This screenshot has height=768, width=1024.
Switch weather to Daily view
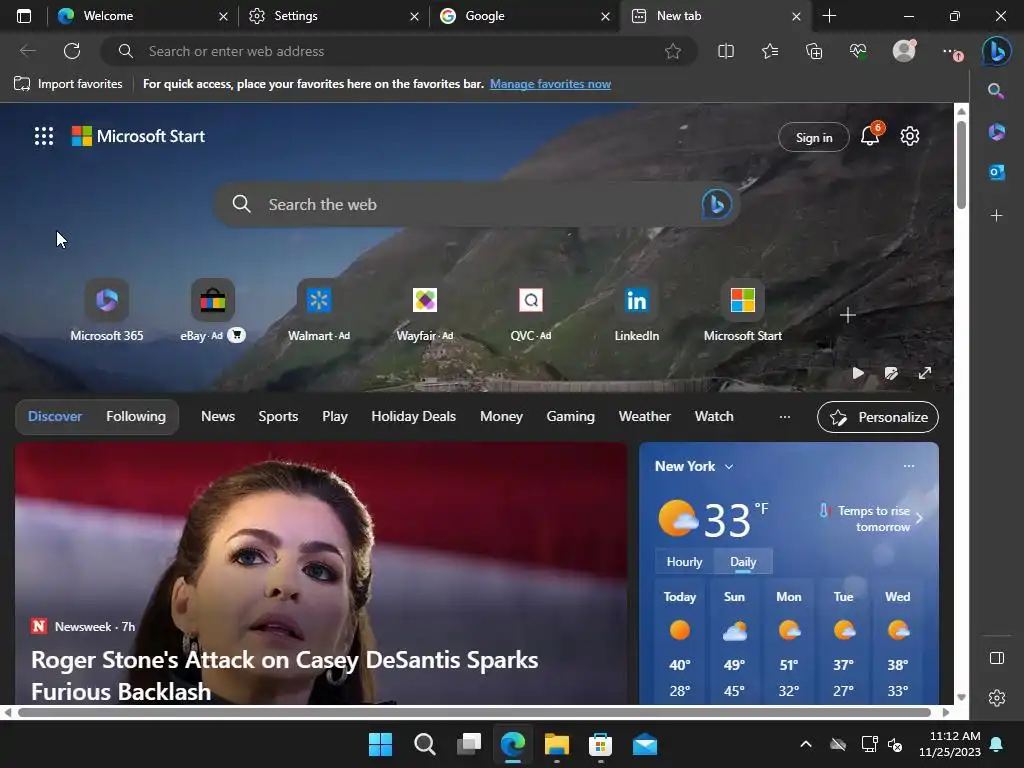tap(743, 562)
